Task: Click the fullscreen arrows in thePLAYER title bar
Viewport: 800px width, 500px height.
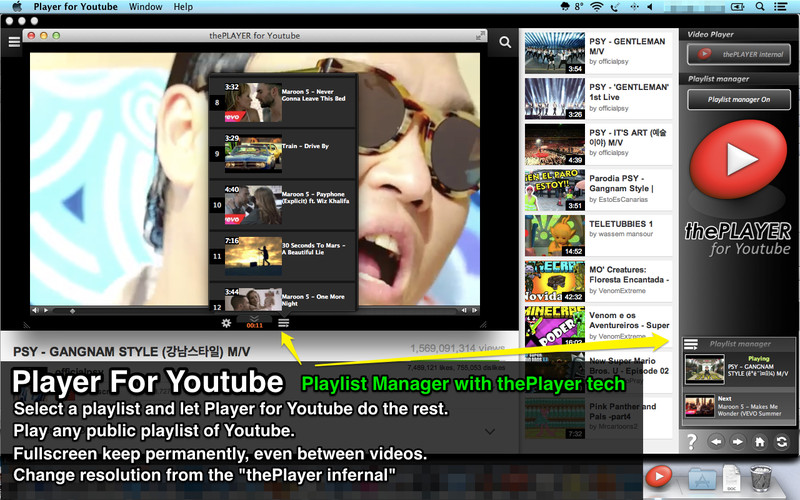Action: click(x=480, y=36)
